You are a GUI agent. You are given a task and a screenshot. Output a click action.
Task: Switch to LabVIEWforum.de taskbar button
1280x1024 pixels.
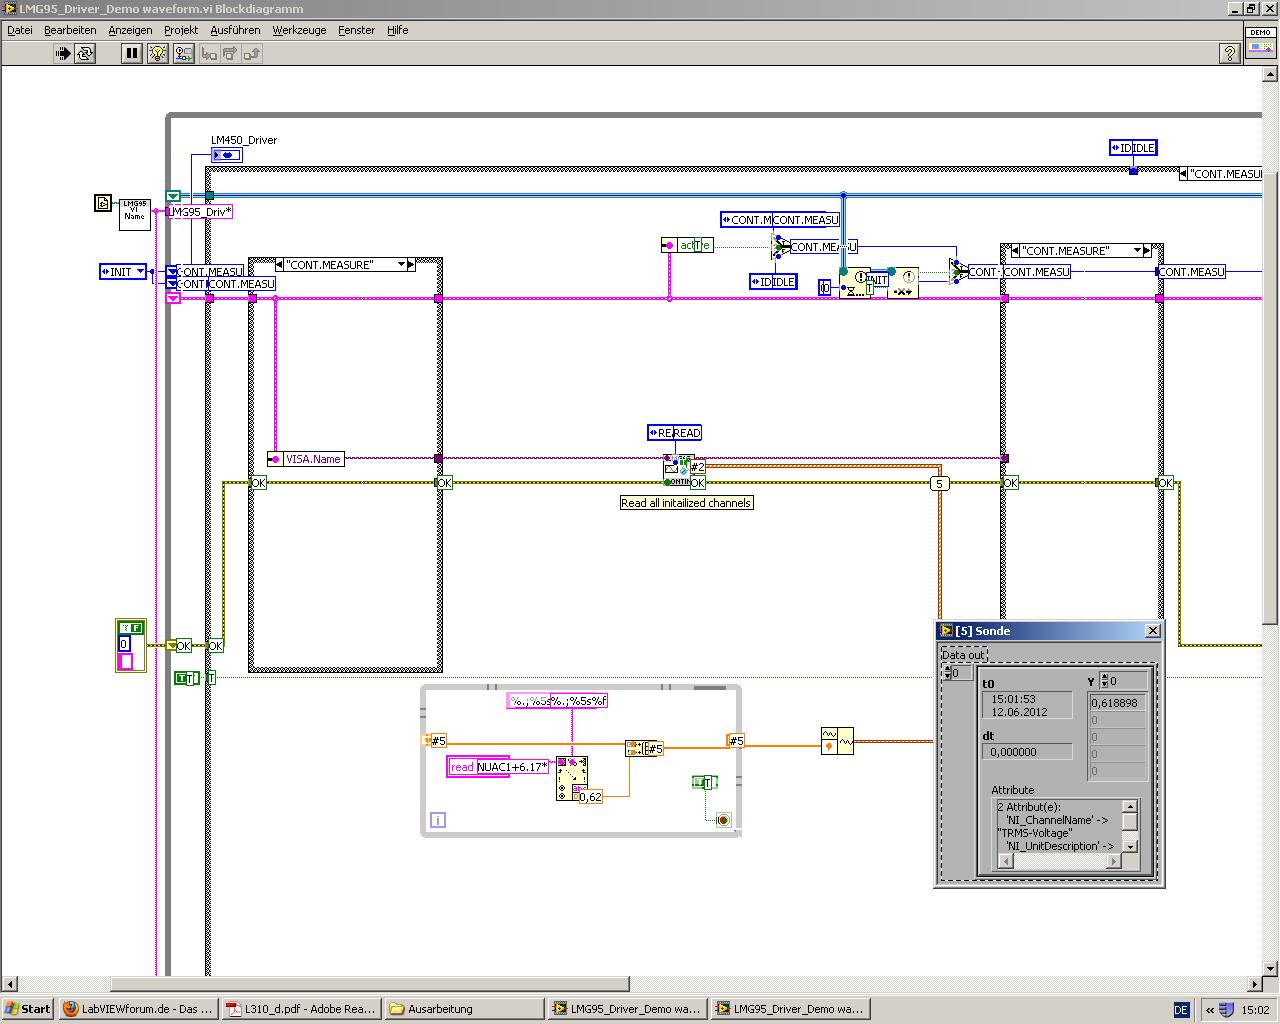coord(138,1009)
